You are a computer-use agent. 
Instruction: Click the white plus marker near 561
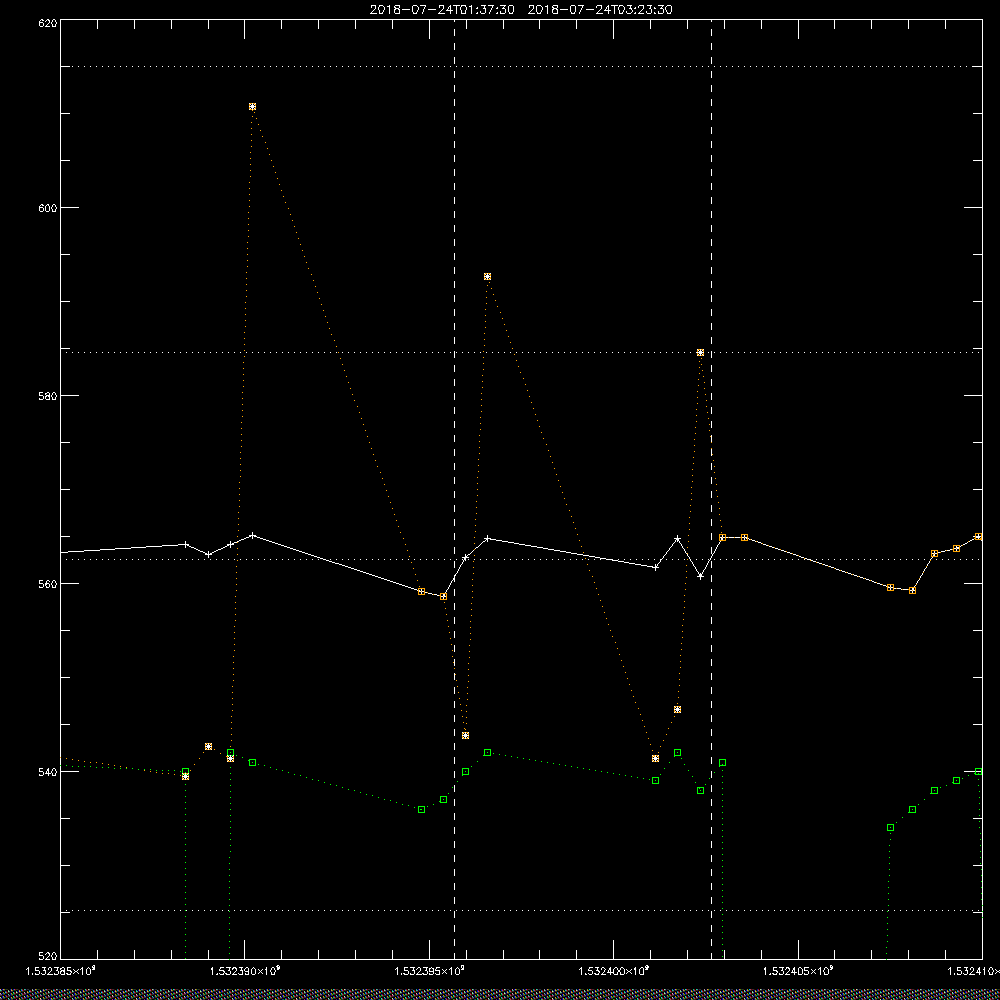(700, 577)
